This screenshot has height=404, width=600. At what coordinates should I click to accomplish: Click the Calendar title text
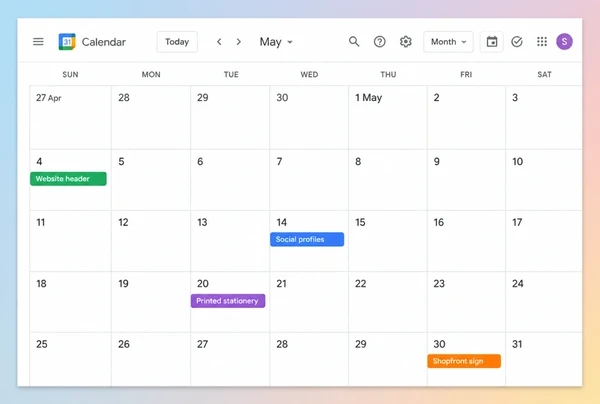click(104, 42)
